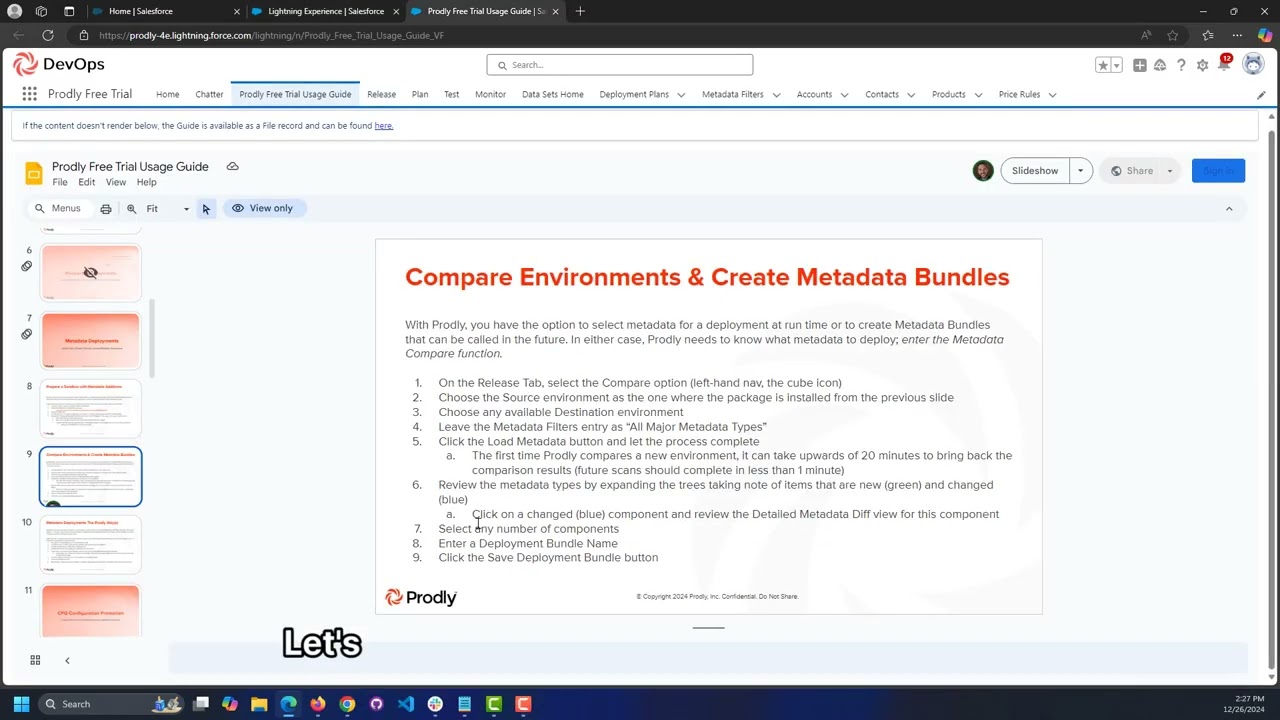Open the Home navigation tab
1280x720 pixels.
168,94
